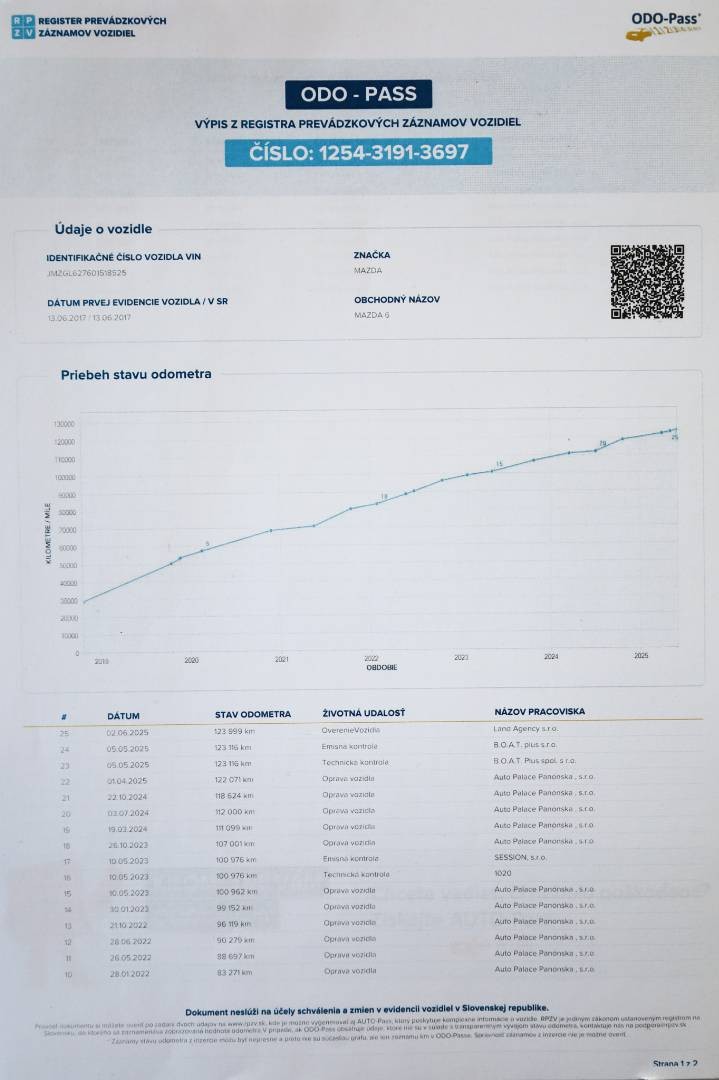Select the '122 071 km' odometer reading
Viewport: 719px width, 1080px height.
pyautogui.click(x=234, y=780)
